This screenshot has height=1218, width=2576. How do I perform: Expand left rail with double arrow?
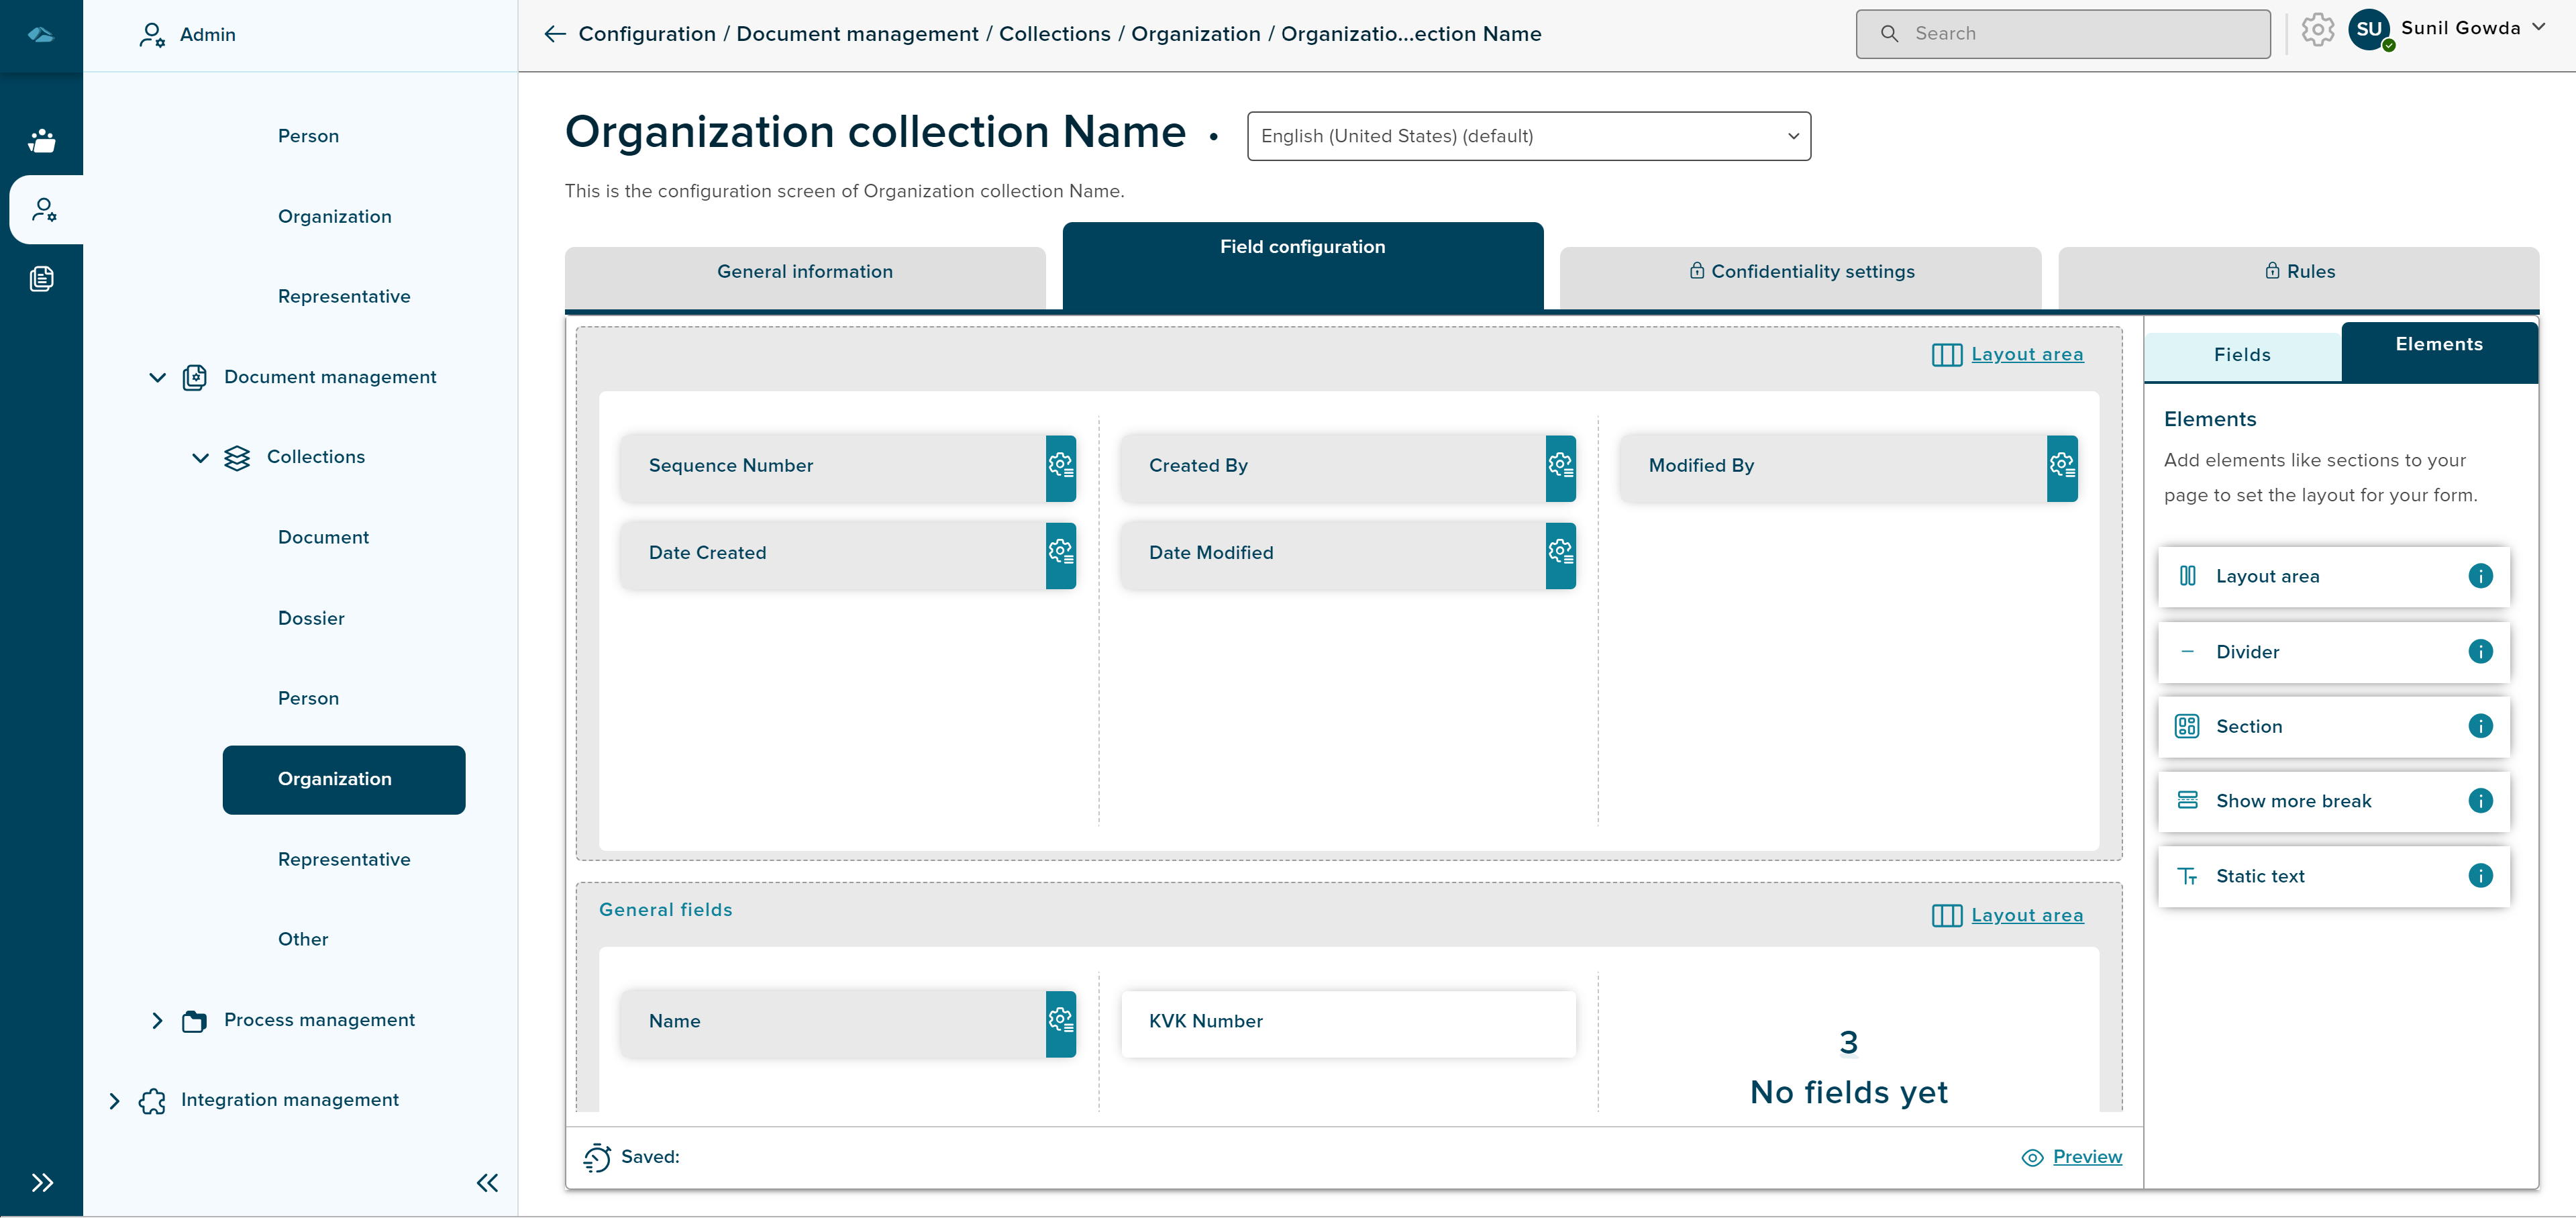pos(41,1183)
